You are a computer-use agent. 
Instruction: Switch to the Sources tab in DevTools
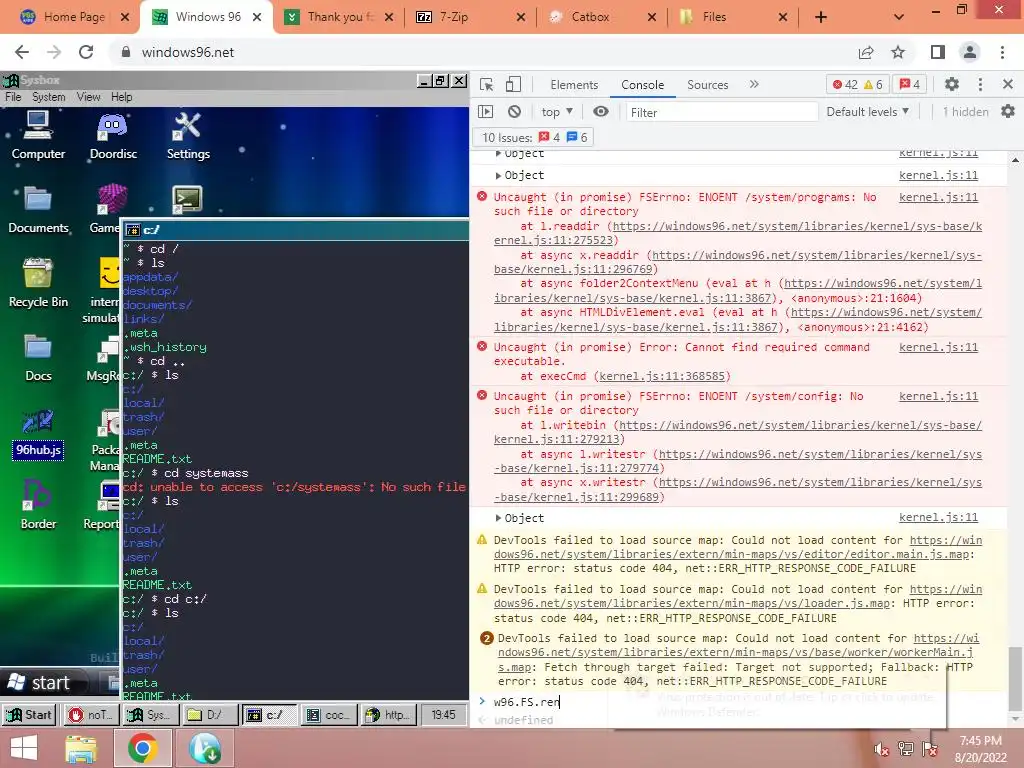click(x=707, y=85)
